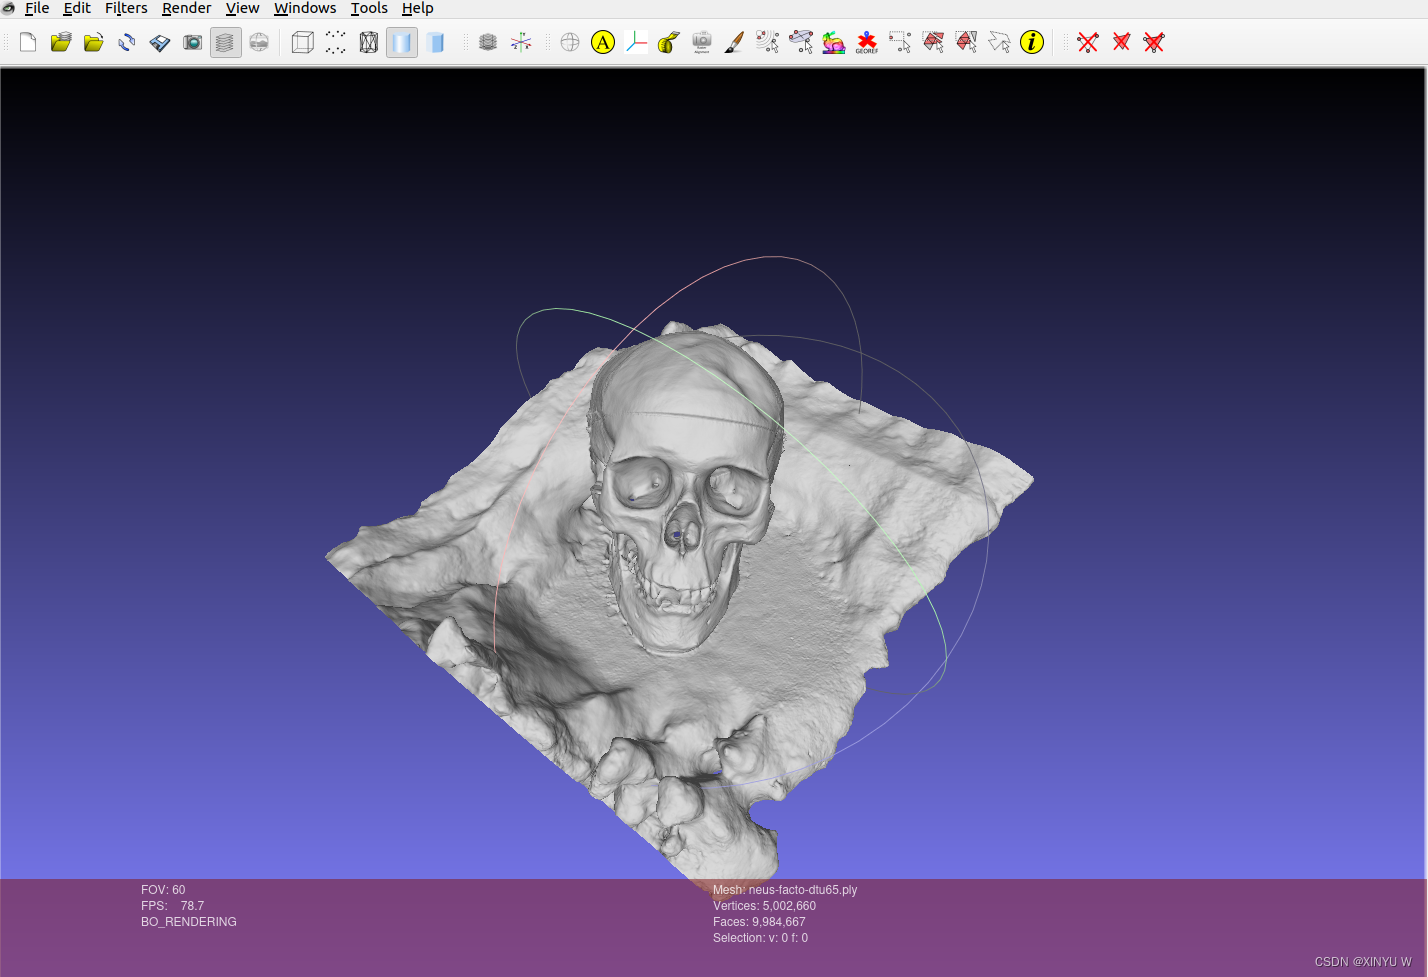Delete selected faces with middle red X
This screenshot has width=1428, height=977.
[x=1121, y=42]
